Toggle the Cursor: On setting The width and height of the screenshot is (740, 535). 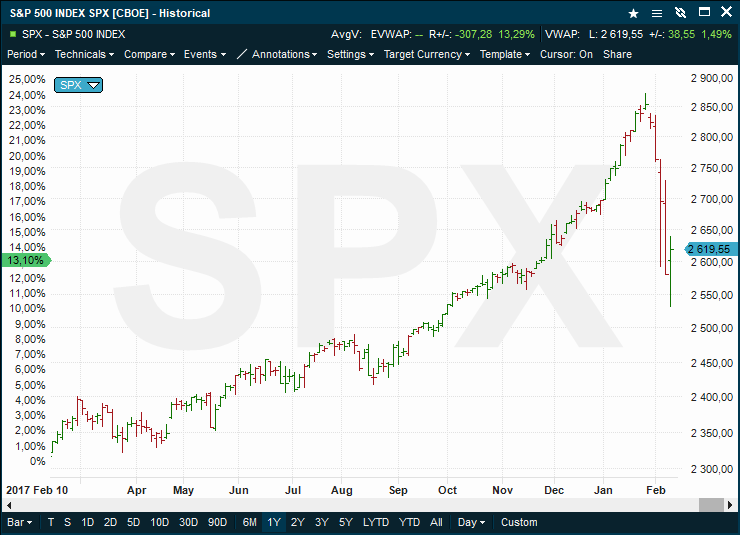click(x=566, y=54)
